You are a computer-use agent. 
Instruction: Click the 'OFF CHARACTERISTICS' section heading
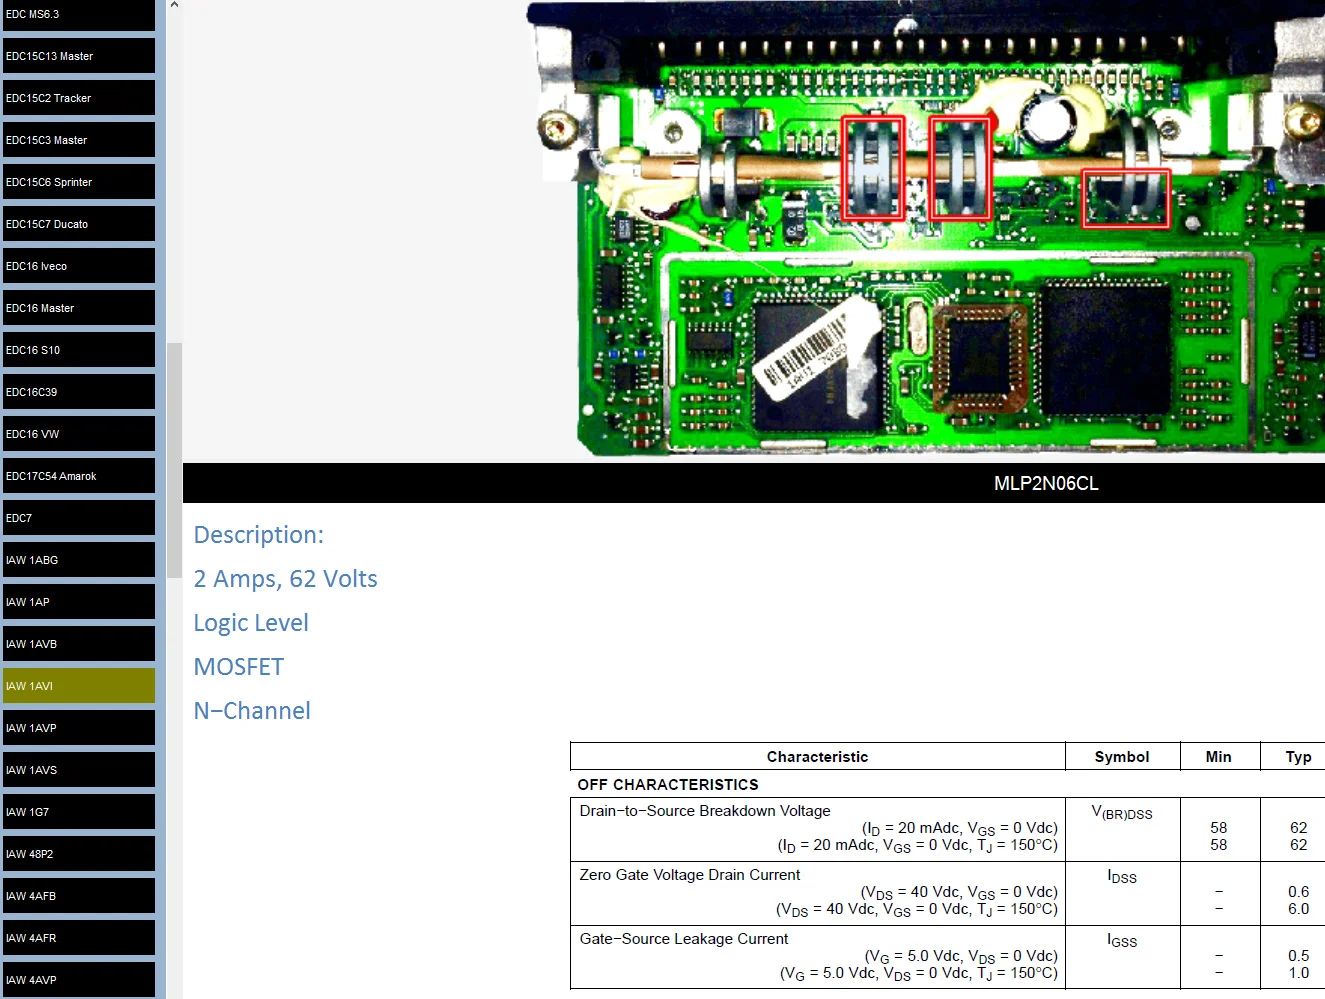point(668,785)
